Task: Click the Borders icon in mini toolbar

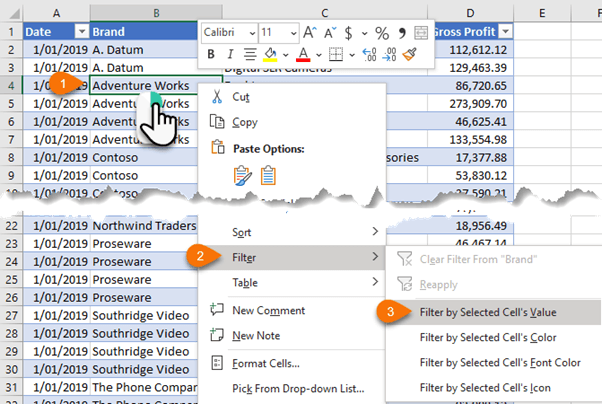Action: [x=336, y=54]
